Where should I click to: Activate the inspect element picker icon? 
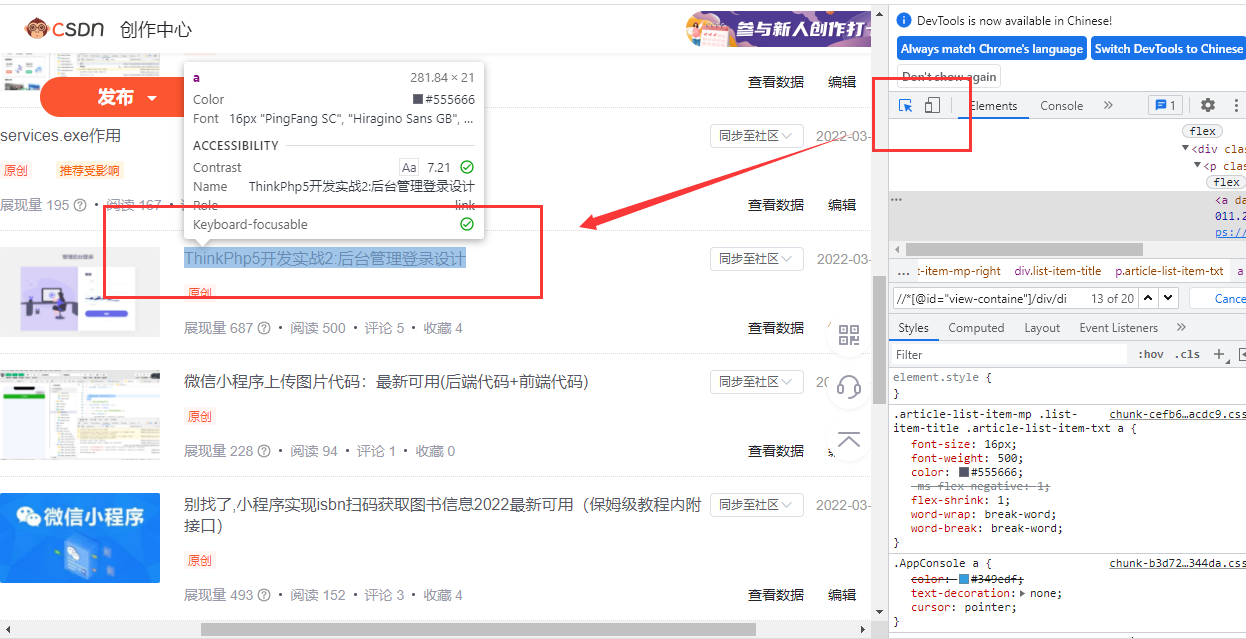click(x=906, y=105)
